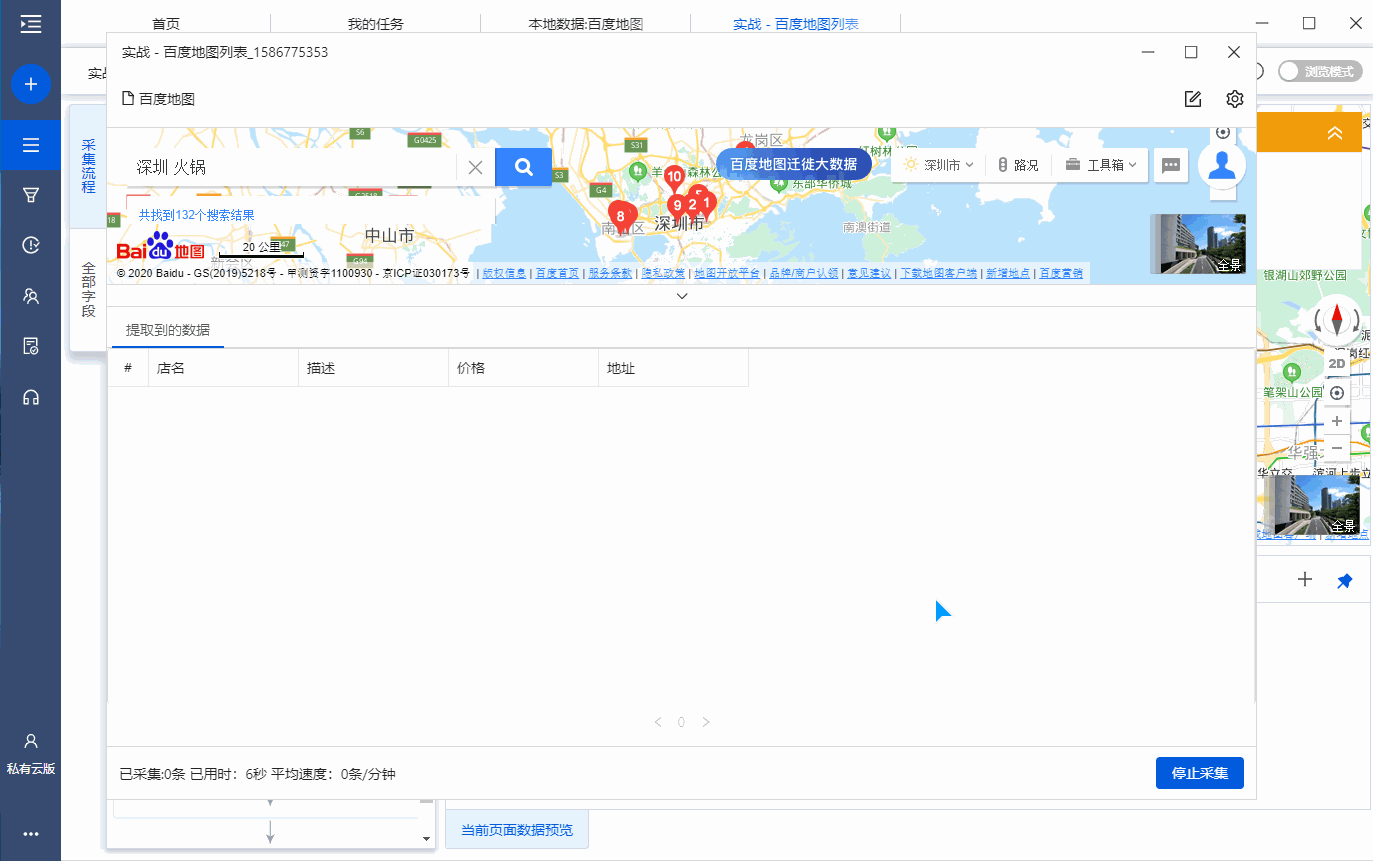Click the Baidu map feedback message icon
This screenshot has width=1373, height=861.
tap(1171, 165)
